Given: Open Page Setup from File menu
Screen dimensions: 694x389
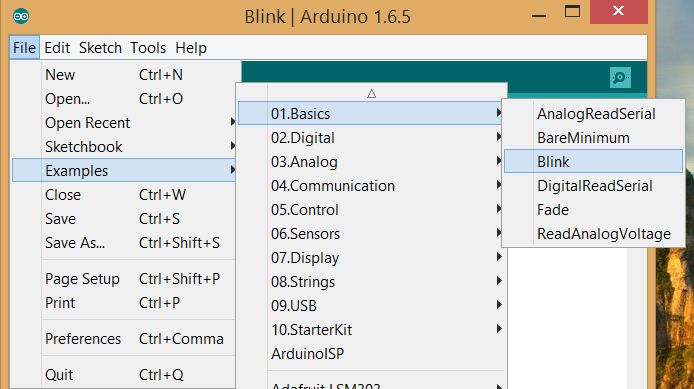Looking at the screenshot, I should coord(124,279).
